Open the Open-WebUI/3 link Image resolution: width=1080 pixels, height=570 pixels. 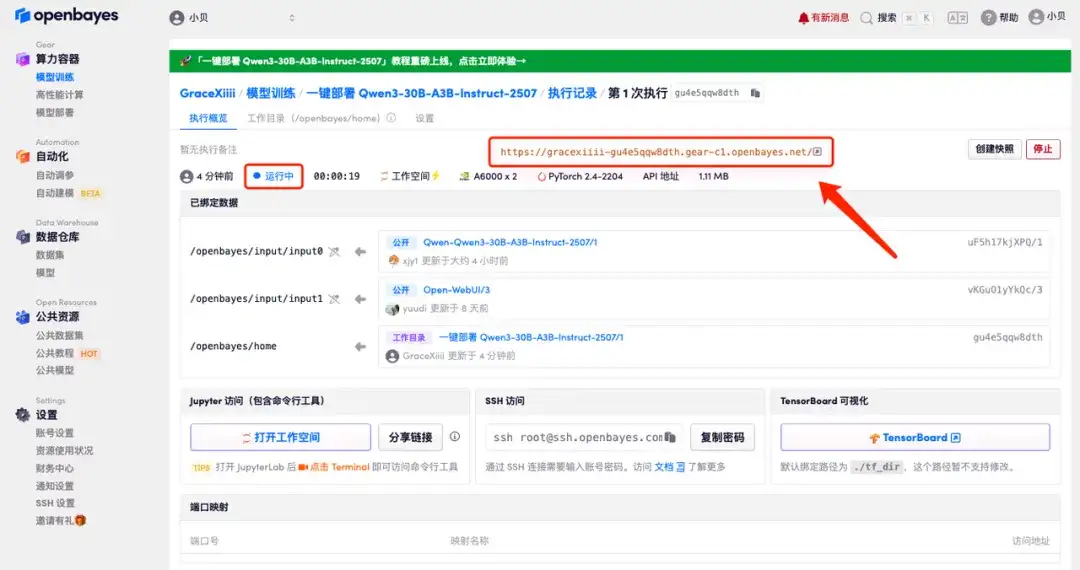(456, 290)
